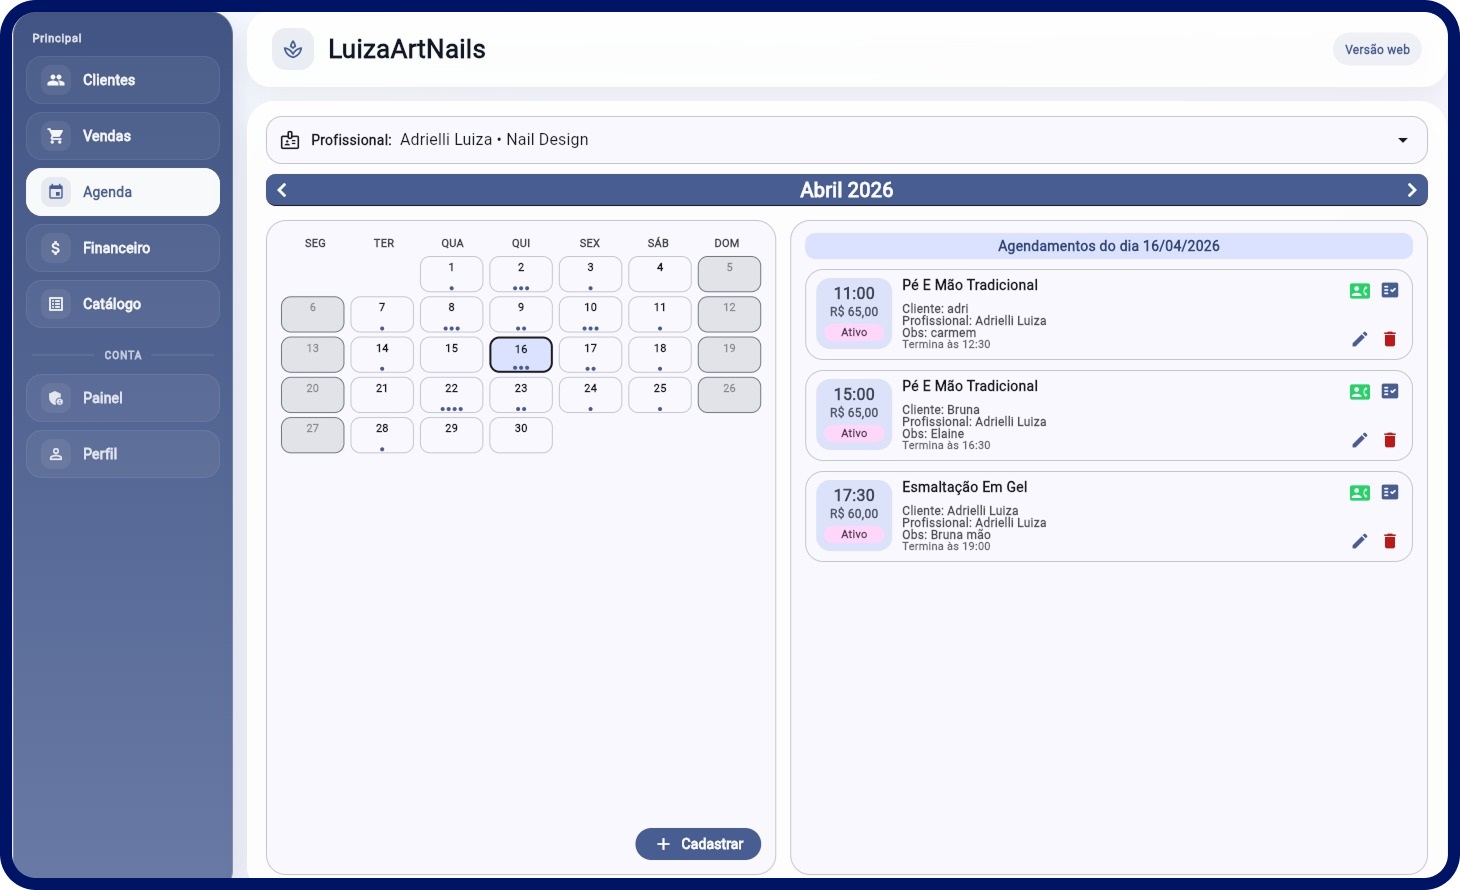Open Vendas section
This screenshot has width=1460, height=890.
coord(123,136)
